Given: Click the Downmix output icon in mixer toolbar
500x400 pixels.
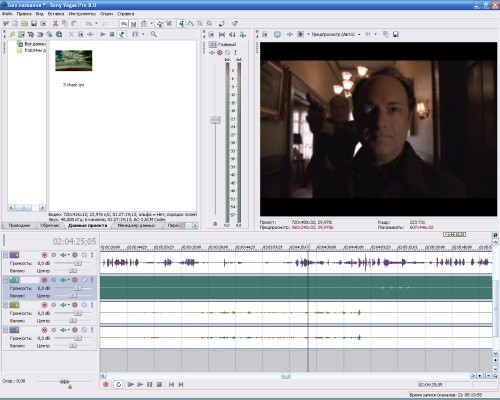Looking at the screenshot, I should coord(222,34).
